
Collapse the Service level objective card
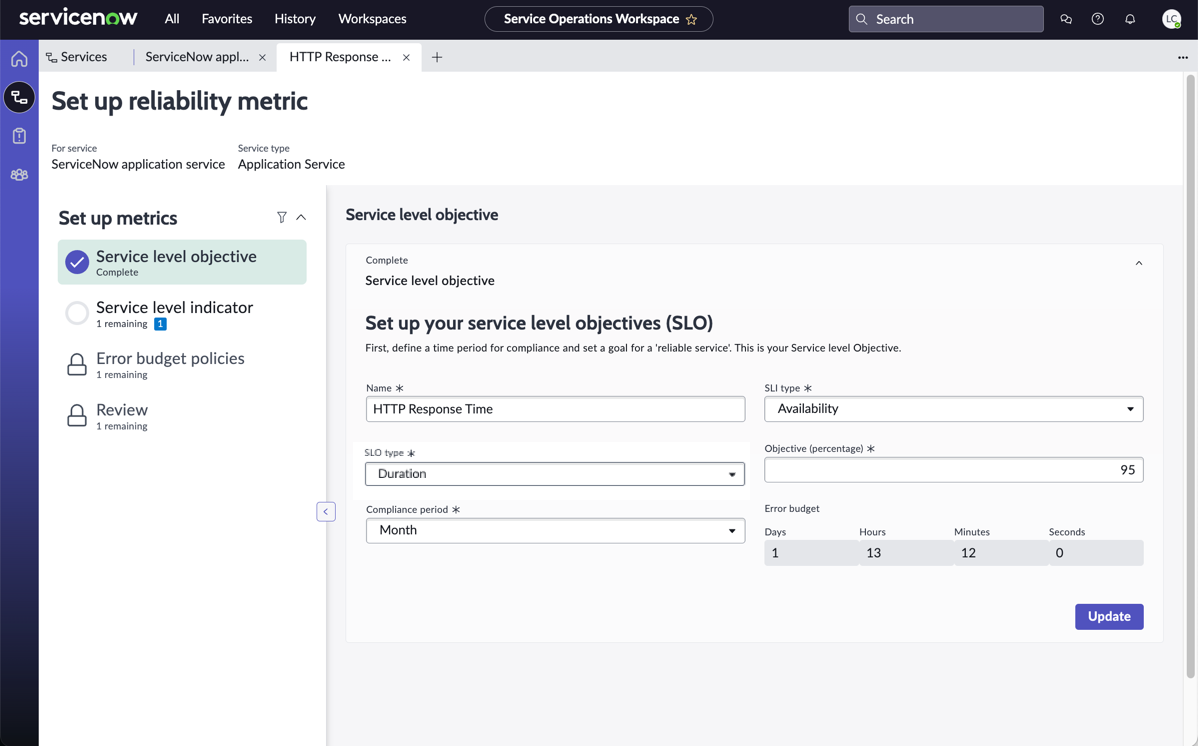point(1139,263)
